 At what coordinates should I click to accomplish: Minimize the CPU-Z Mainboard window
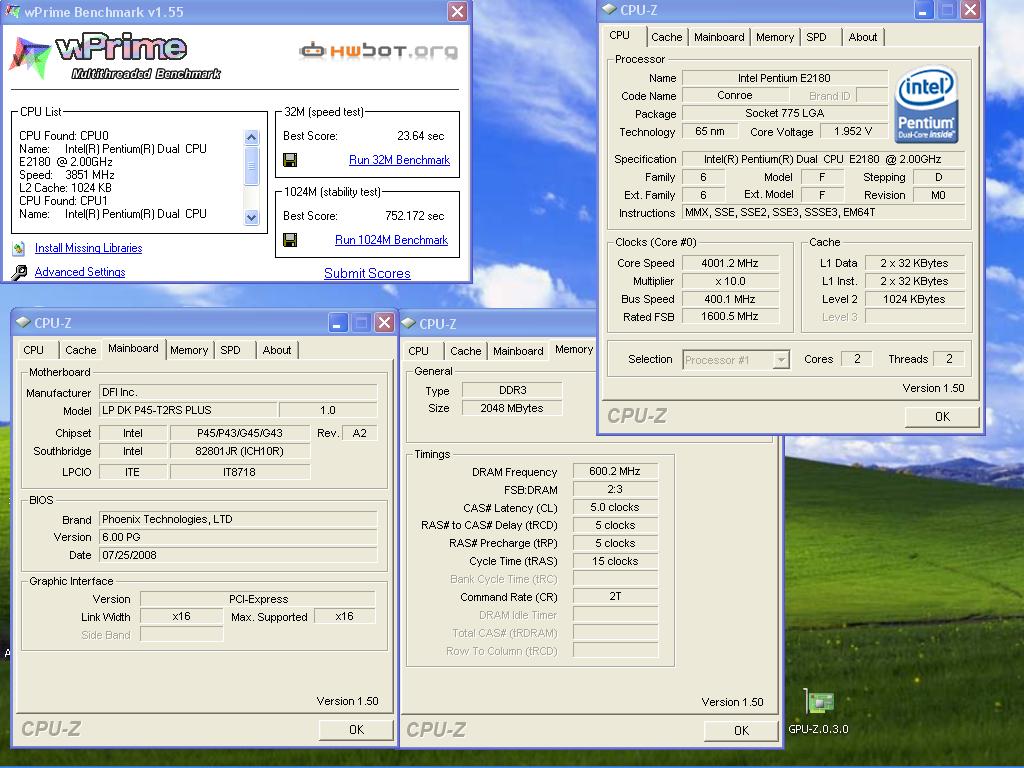[338, 323]
